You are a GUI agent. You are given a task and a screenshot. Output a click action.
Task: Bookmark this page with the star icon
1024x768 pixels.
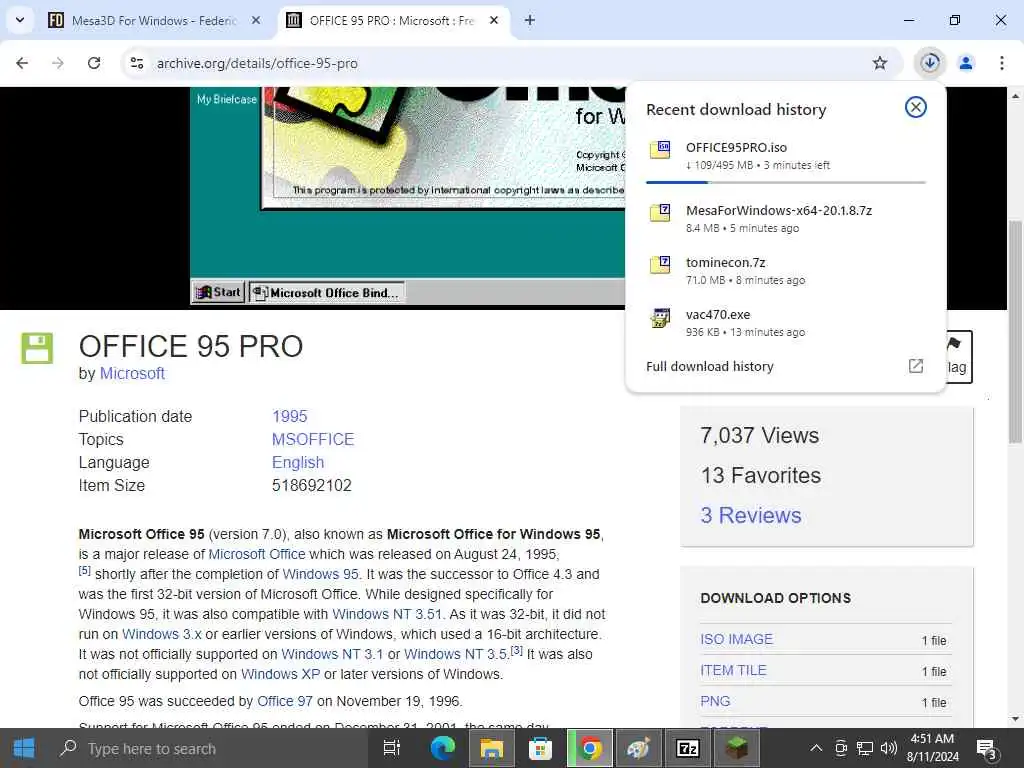(x=880, y=63)
